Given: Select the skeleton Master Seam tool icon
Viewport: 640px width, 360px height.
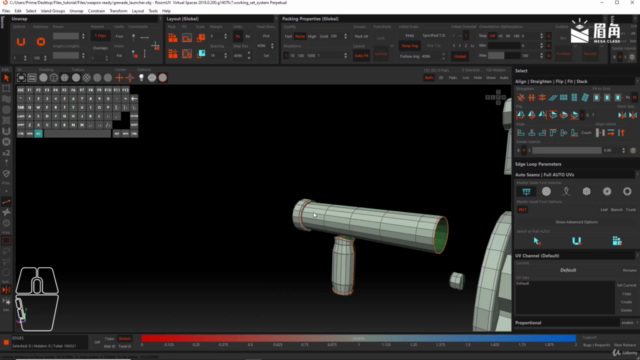Looking at the screenshot, I should click(x=566, y=191).
